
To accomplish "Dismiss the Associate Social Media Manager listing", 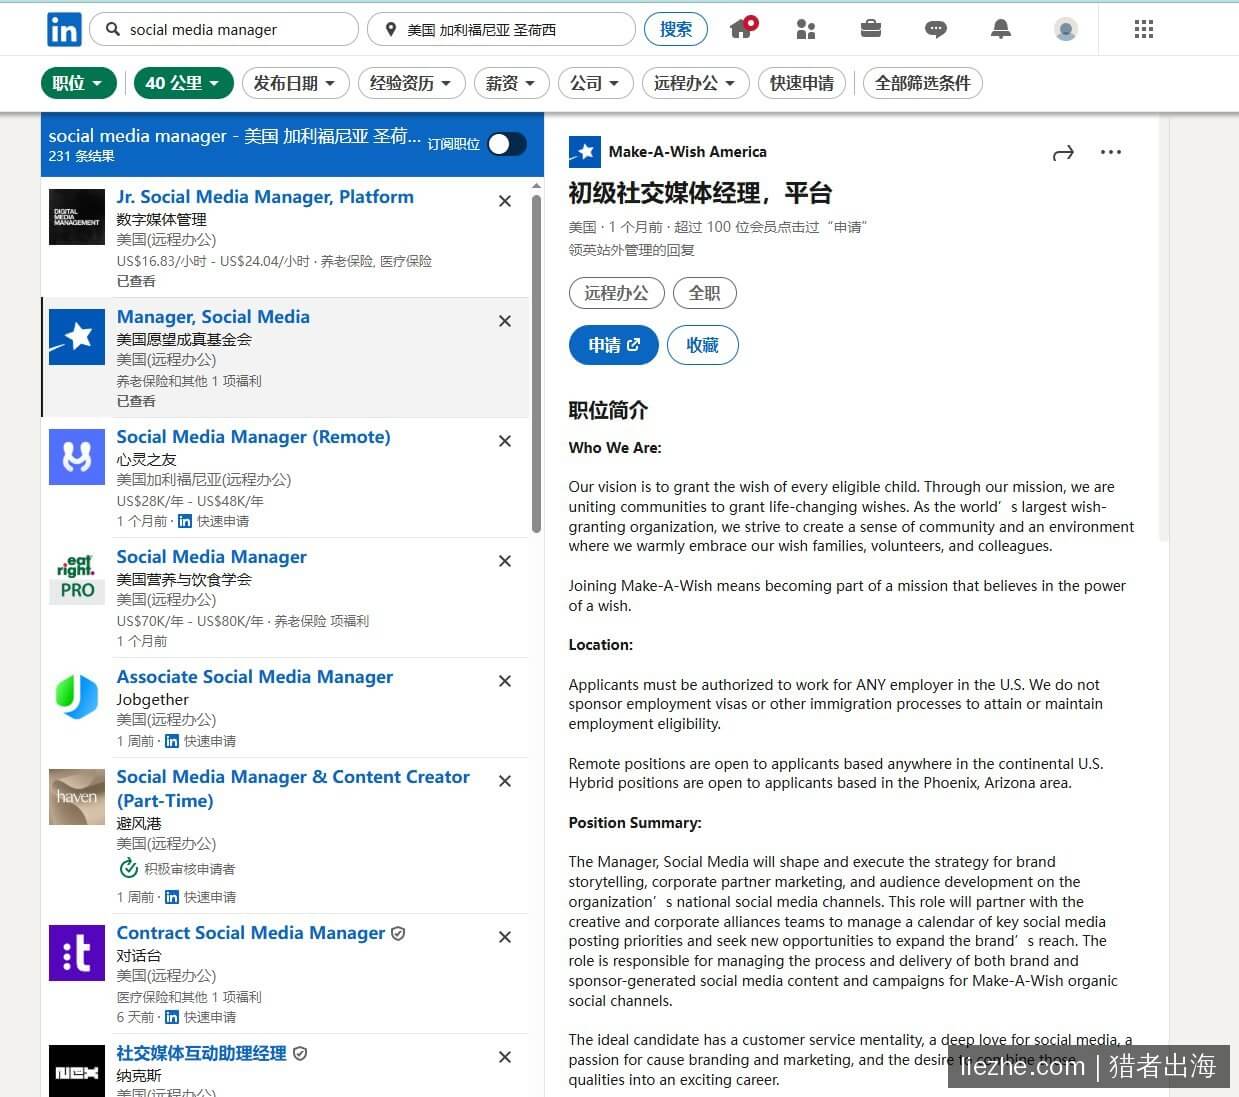I will tap(505, 681).
